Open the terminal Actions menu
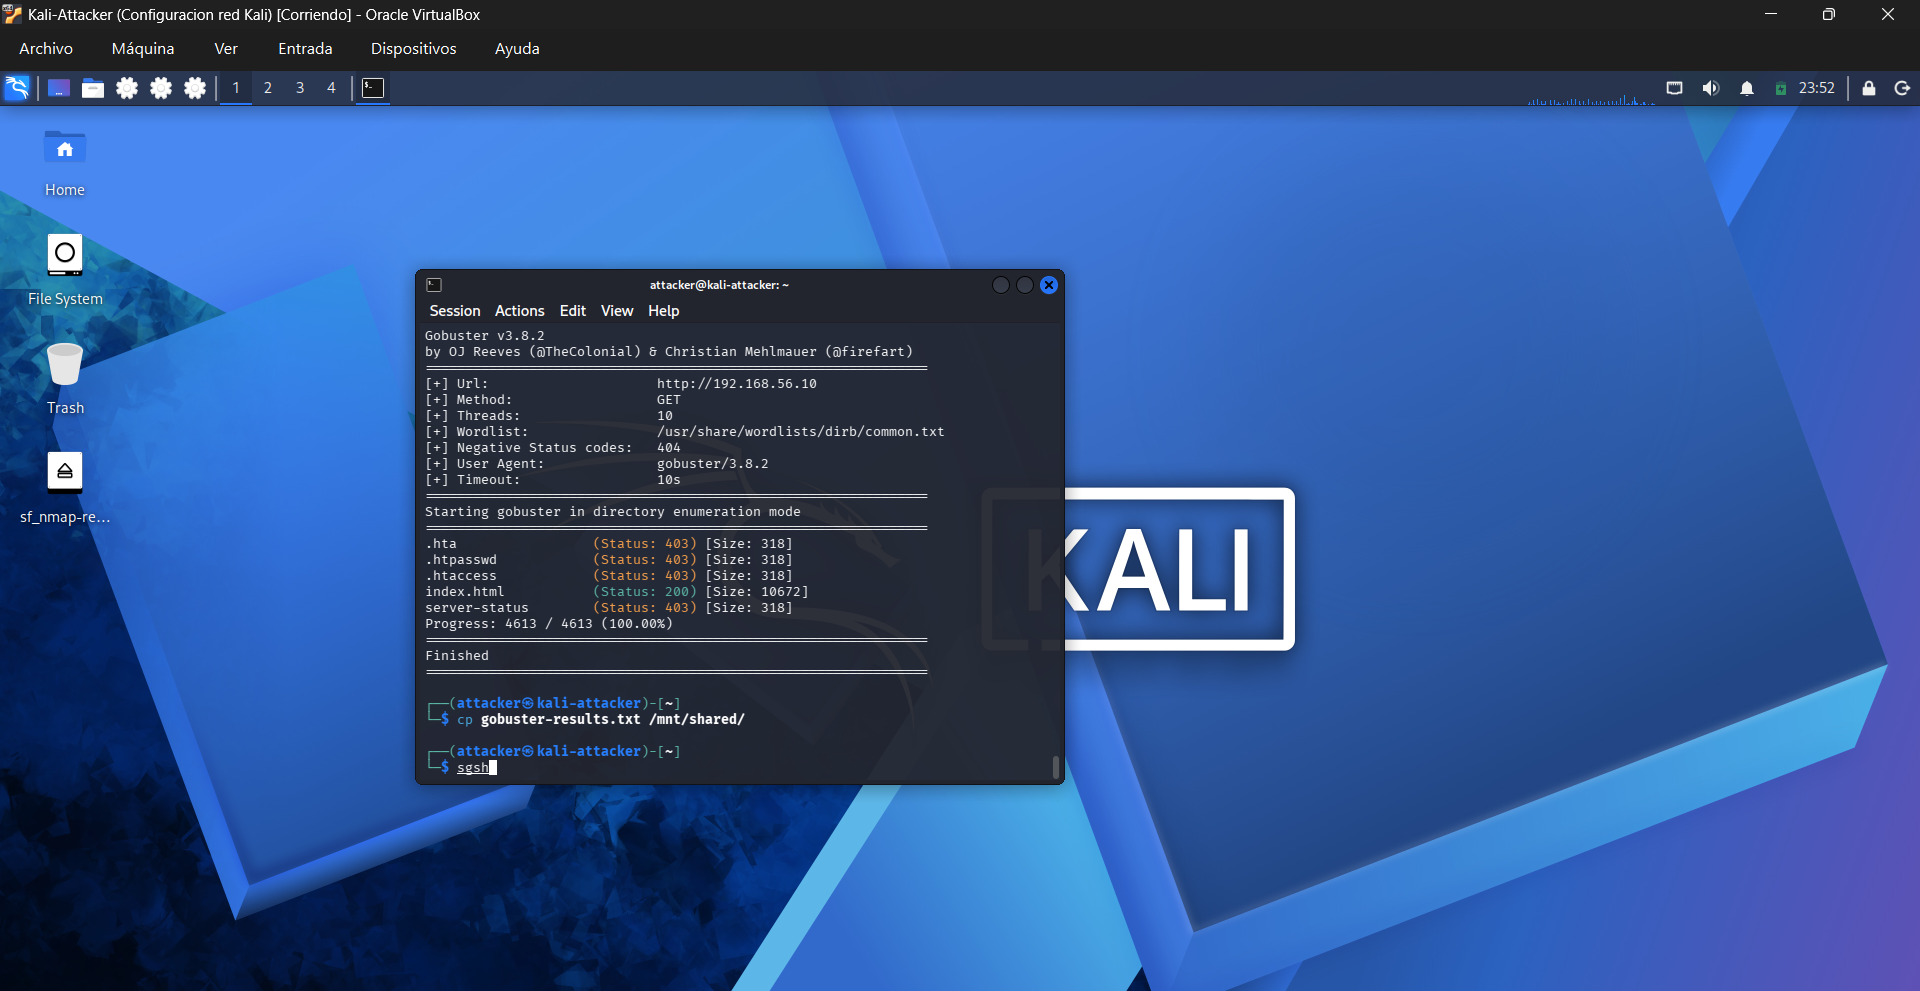The width and height of the screenshot is (1920, 991). click(x=520, y=311)
